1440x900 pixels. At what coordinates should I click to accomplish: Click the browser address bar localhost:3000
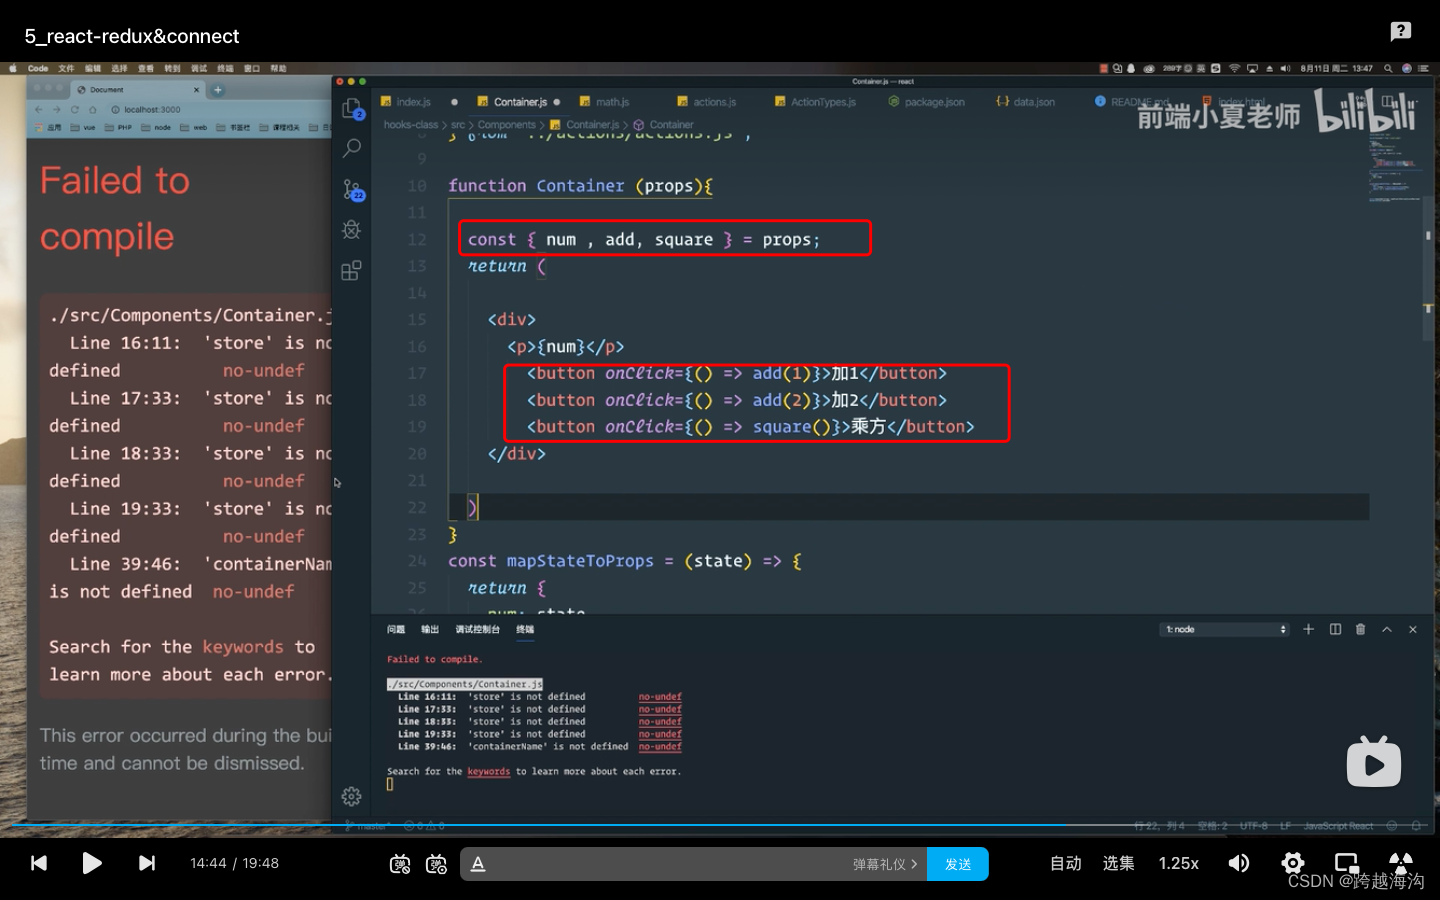[215, 109]
